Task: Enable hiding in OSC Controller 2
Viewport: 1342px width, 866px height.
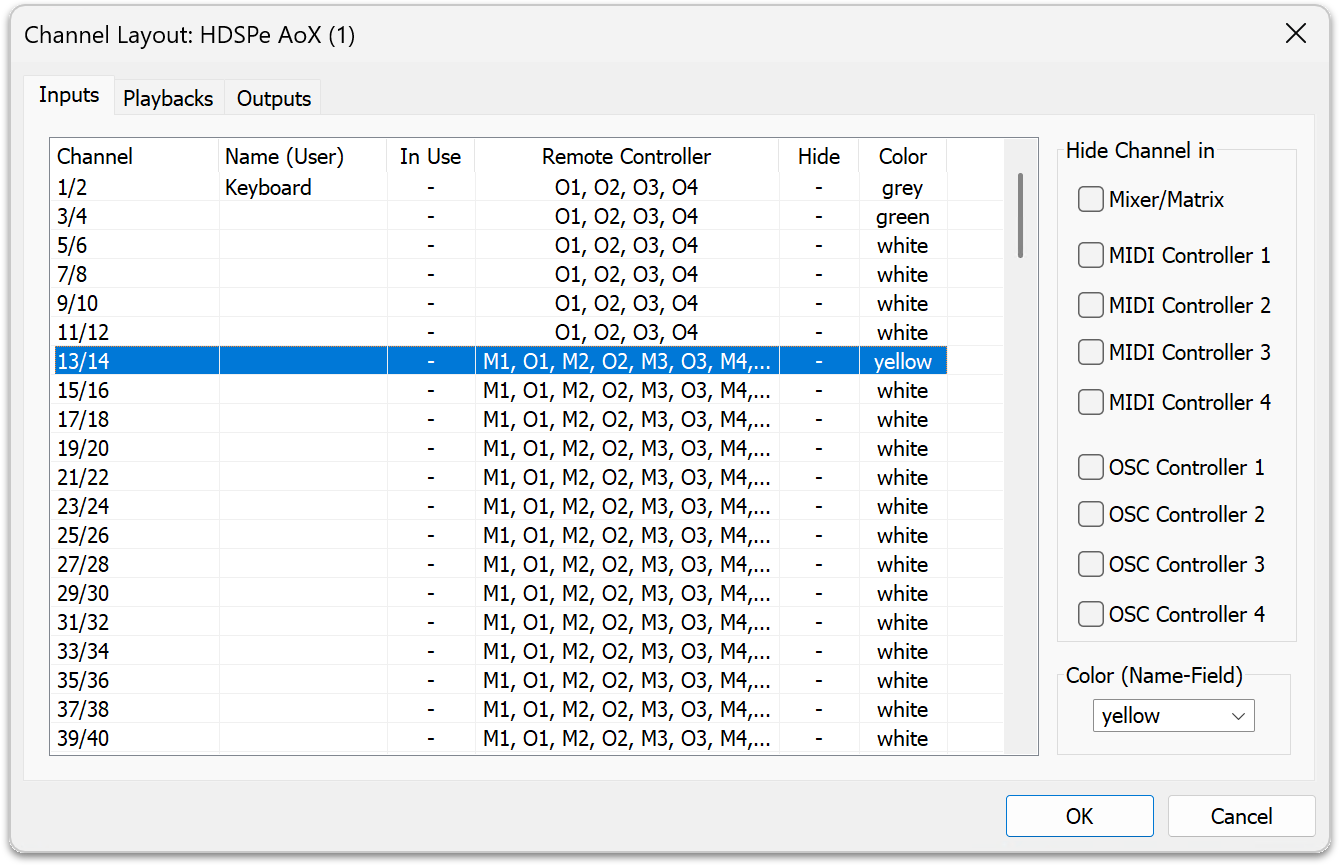Action: click(x=1091, y=515)
